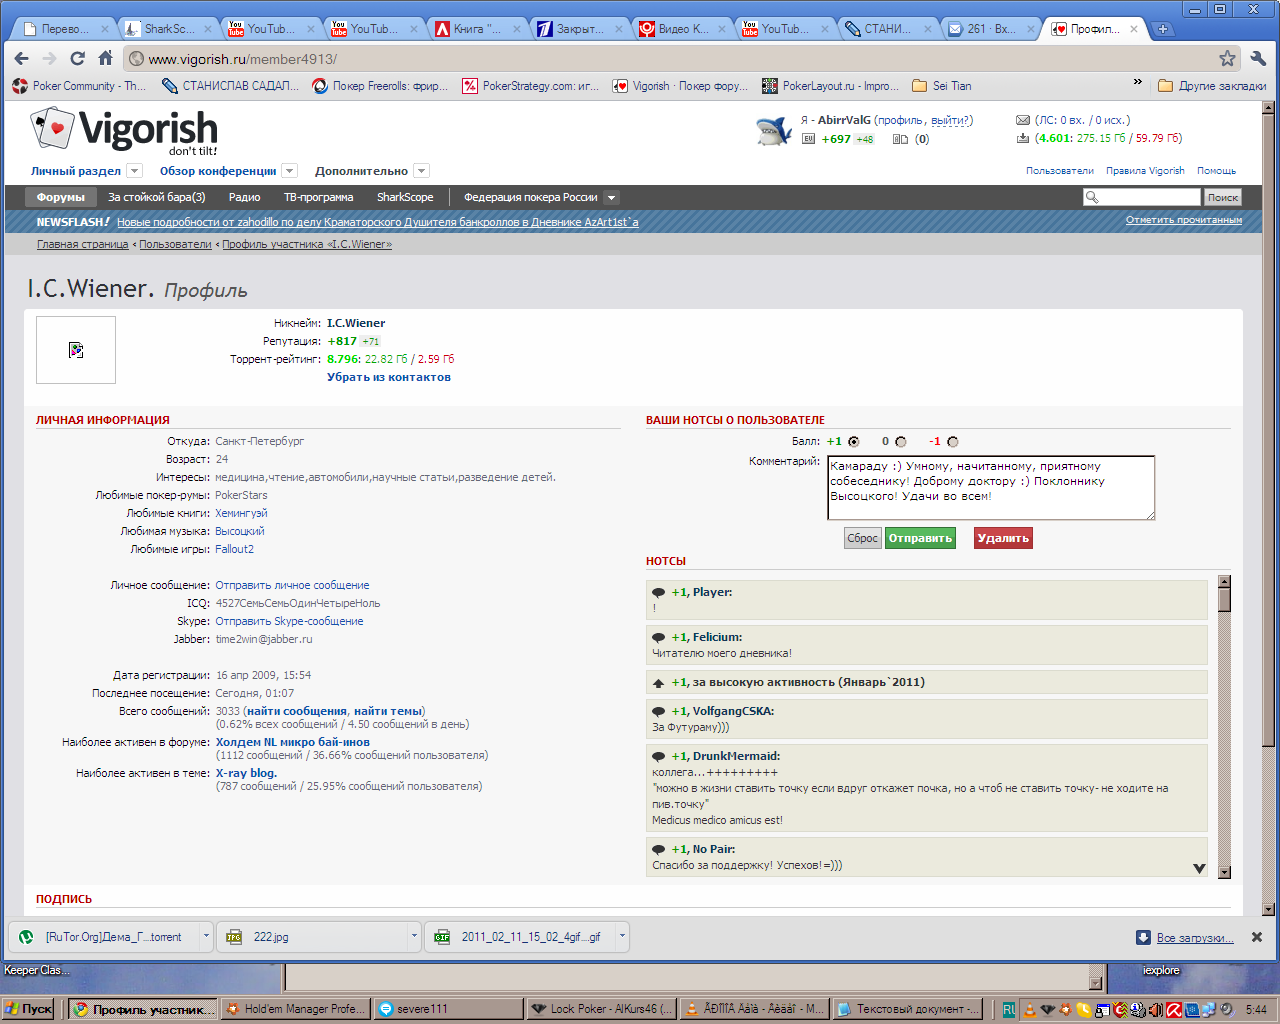Switch to the SharkScope navigation item
Screen dimensions: 1280x1024
[405, 198]
